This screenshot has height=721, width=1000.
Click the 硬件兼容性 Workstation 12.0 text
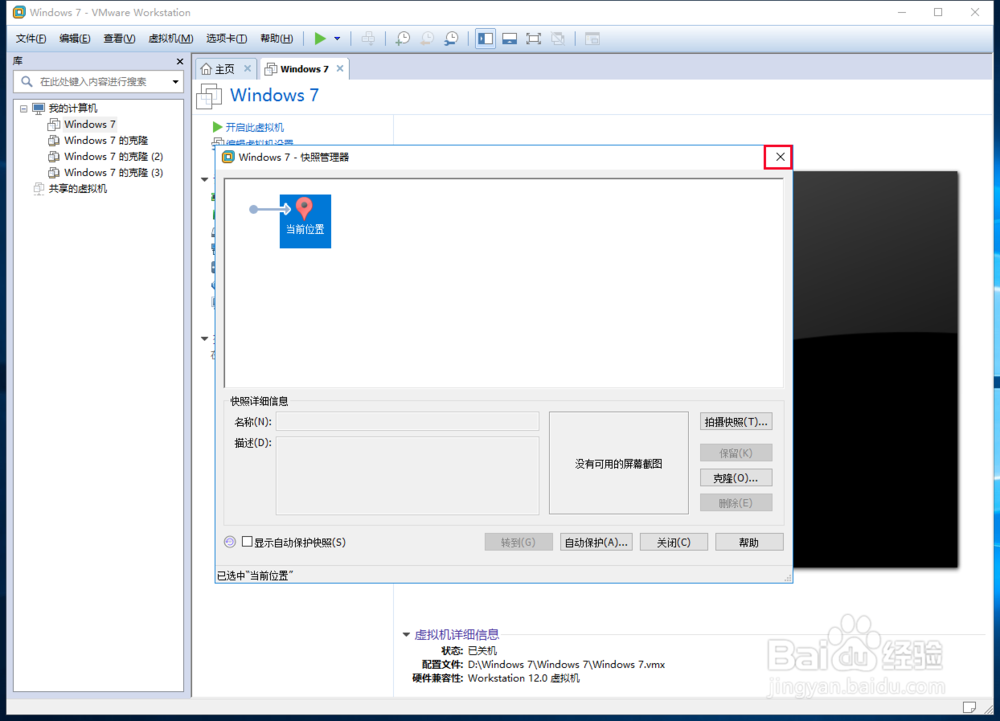pyautogui.click(x=524, y=678)
